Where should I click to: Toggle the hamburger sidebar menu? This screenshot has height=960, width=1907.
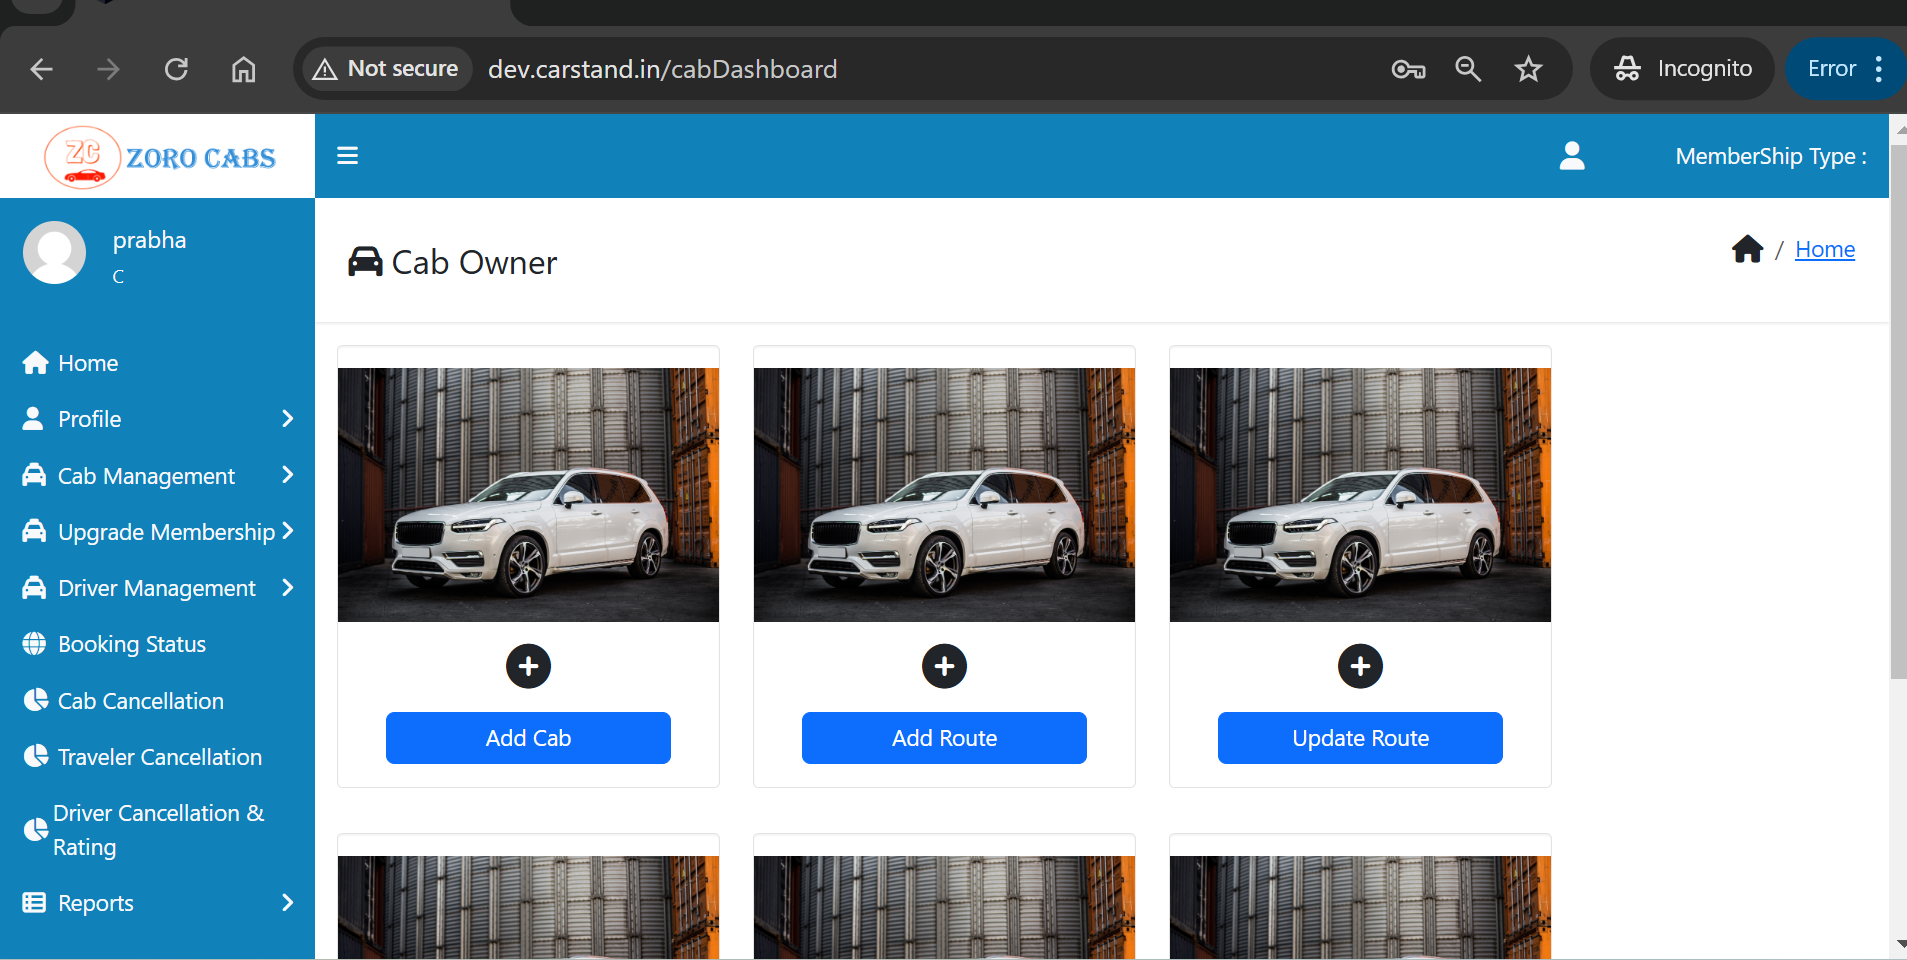(347, 156)
